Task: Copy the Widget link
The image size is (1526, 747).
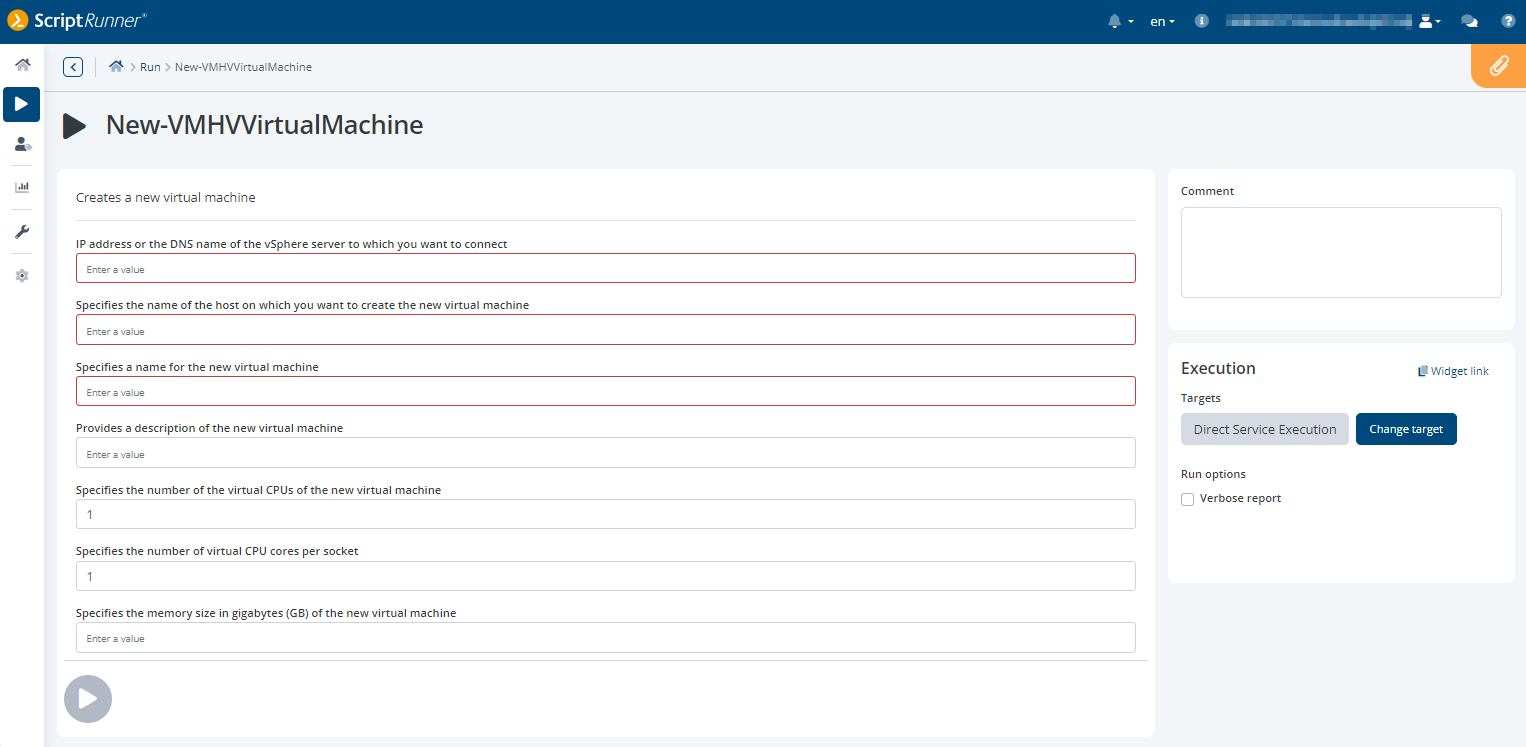Action: [1453, 371]
